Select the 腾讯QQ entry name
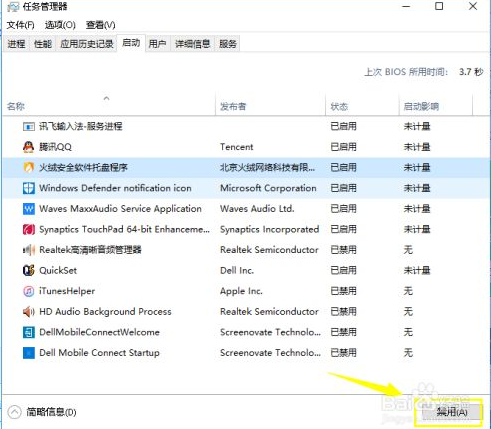The height and width of the screenshot is (429, 491). (x=55, y=147)
